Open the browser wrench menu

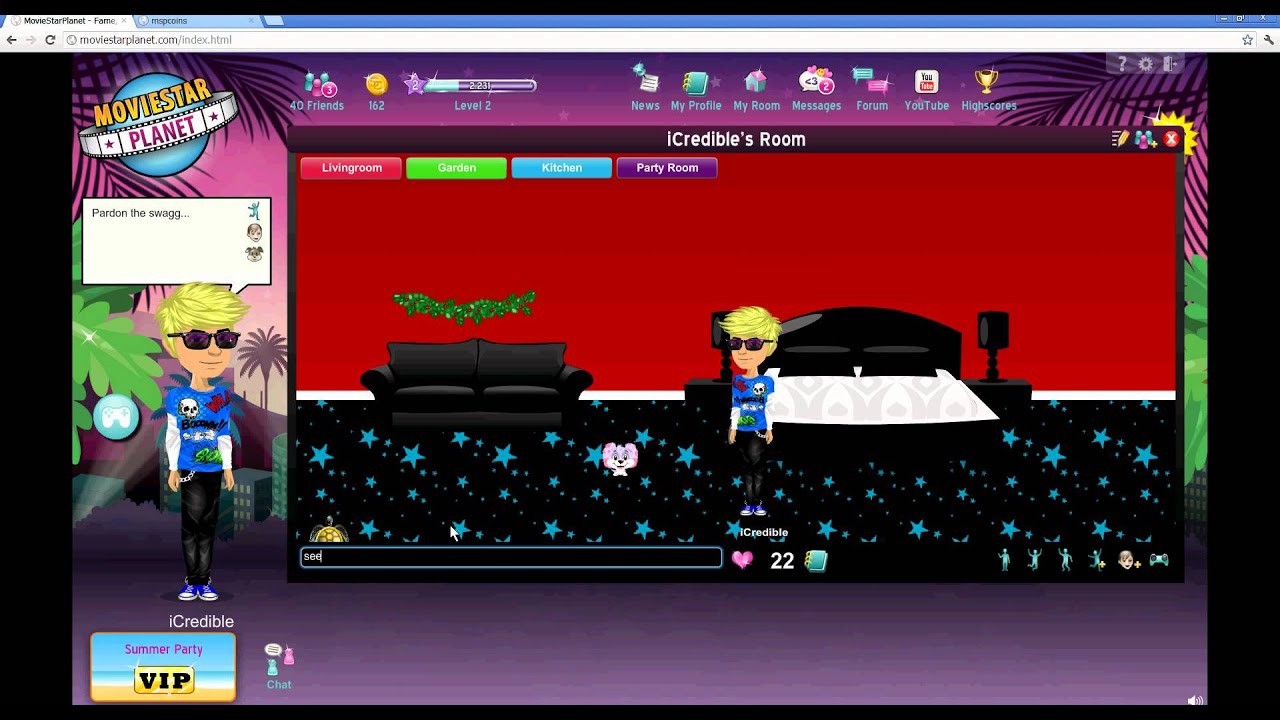click(x=1268, y=40)
